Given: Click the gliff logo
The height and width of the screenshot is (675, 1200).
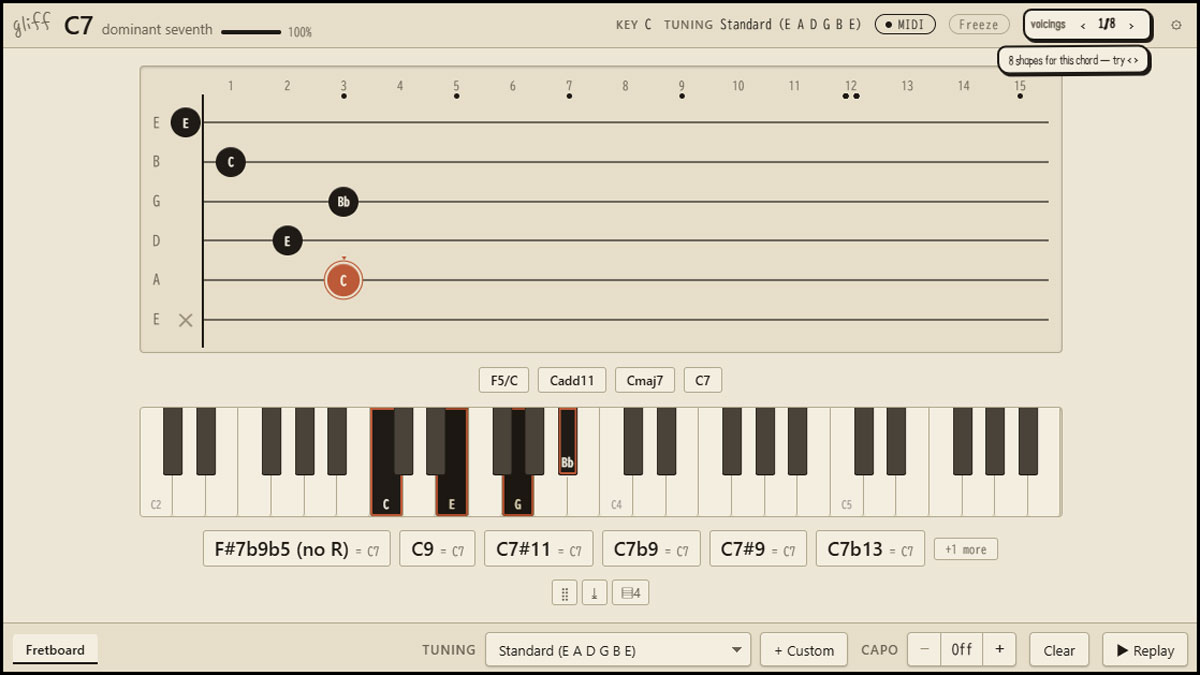Looking at the screenshot, I should 32,25.
